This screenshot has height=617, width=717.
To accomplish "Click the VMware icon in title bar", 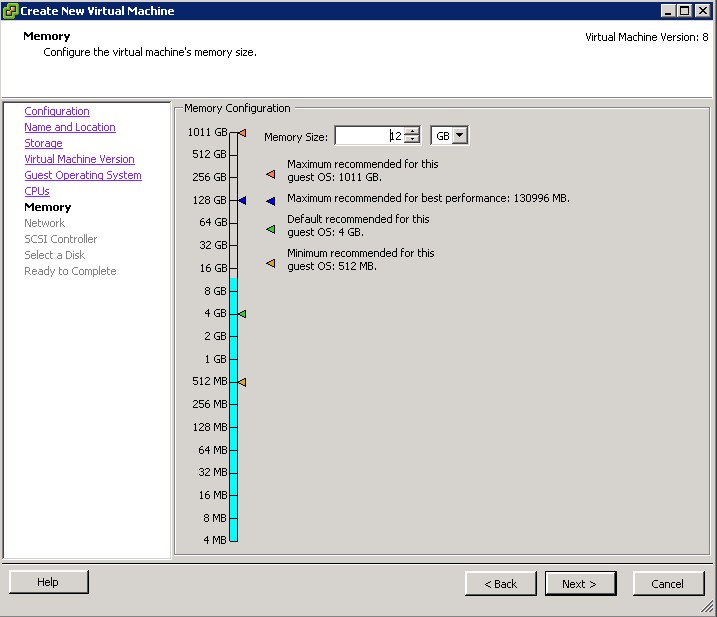I will (10, 11).
